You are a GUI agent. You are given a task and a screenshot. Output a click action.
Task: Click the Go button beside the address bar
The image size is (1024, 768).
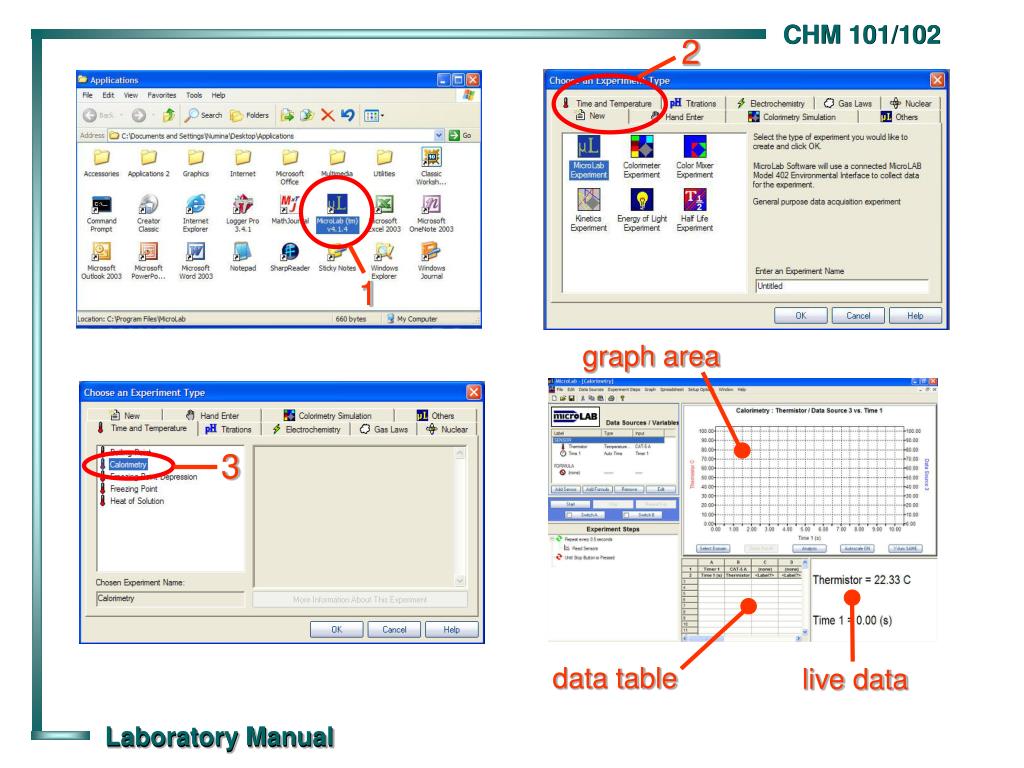[460, 135]
